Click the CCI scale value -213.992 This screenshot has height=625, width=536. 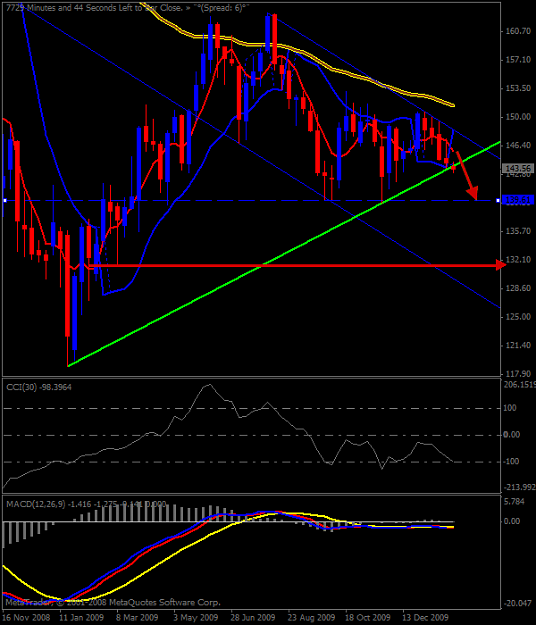tap(520, 487)
